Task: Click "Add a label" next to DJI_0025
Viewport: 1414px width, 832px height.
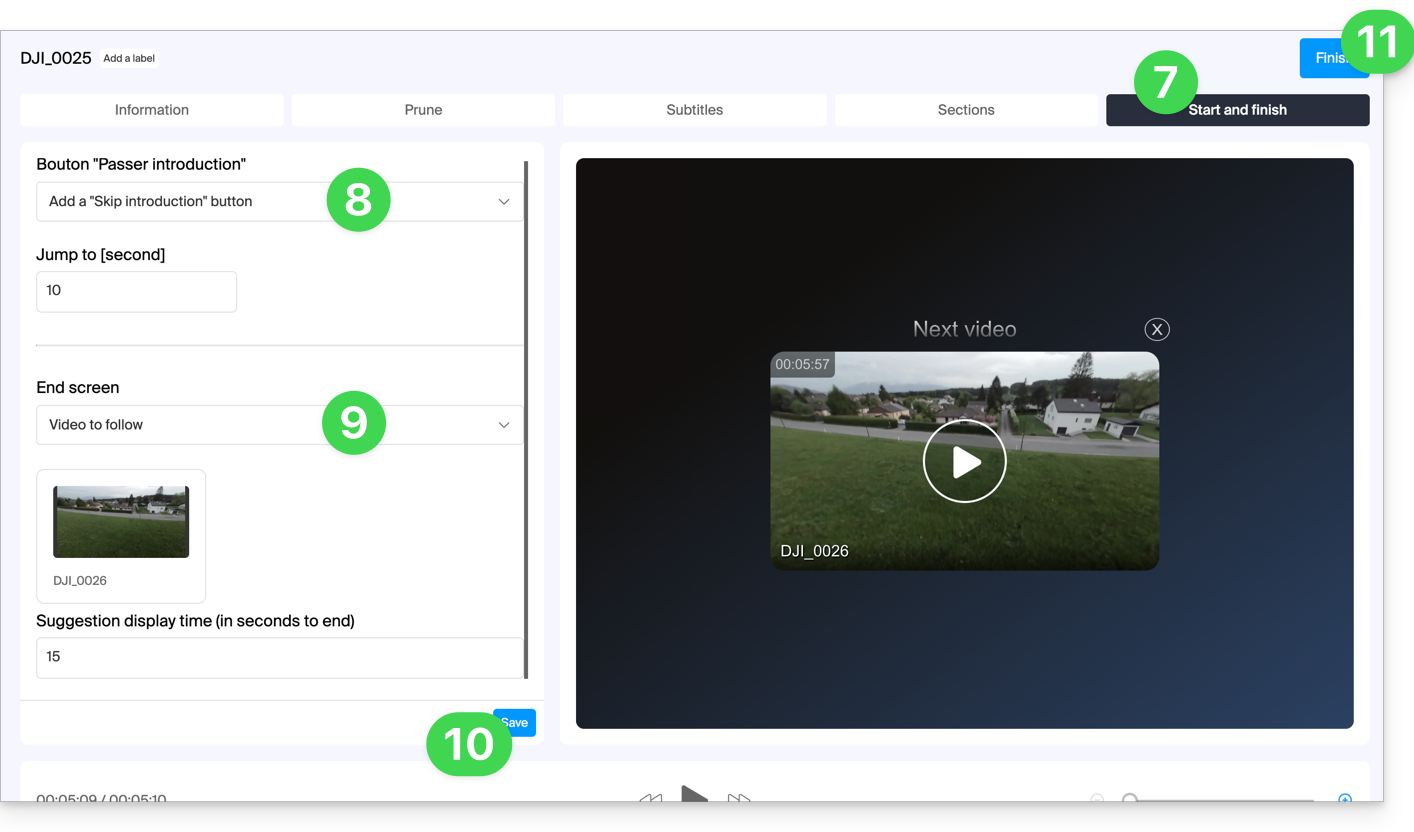Action: tap(129, 58)
